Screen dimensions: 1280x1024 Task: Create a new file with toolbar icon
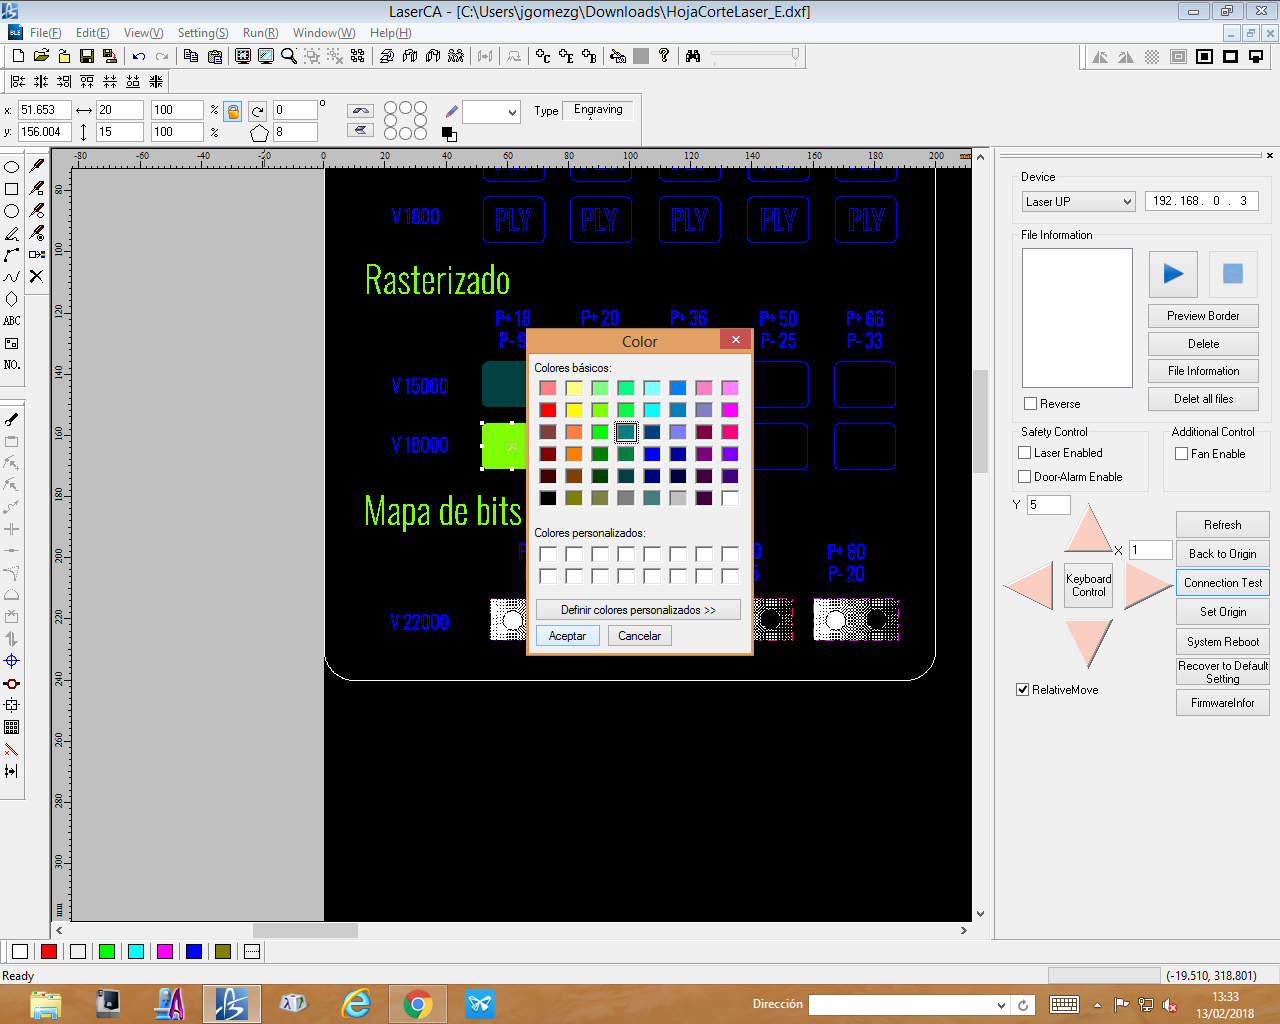click(x=18, y=56)
